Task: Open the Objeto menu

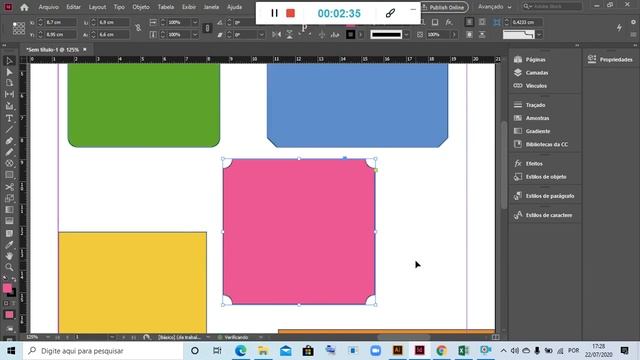Action: coord(141,7)
